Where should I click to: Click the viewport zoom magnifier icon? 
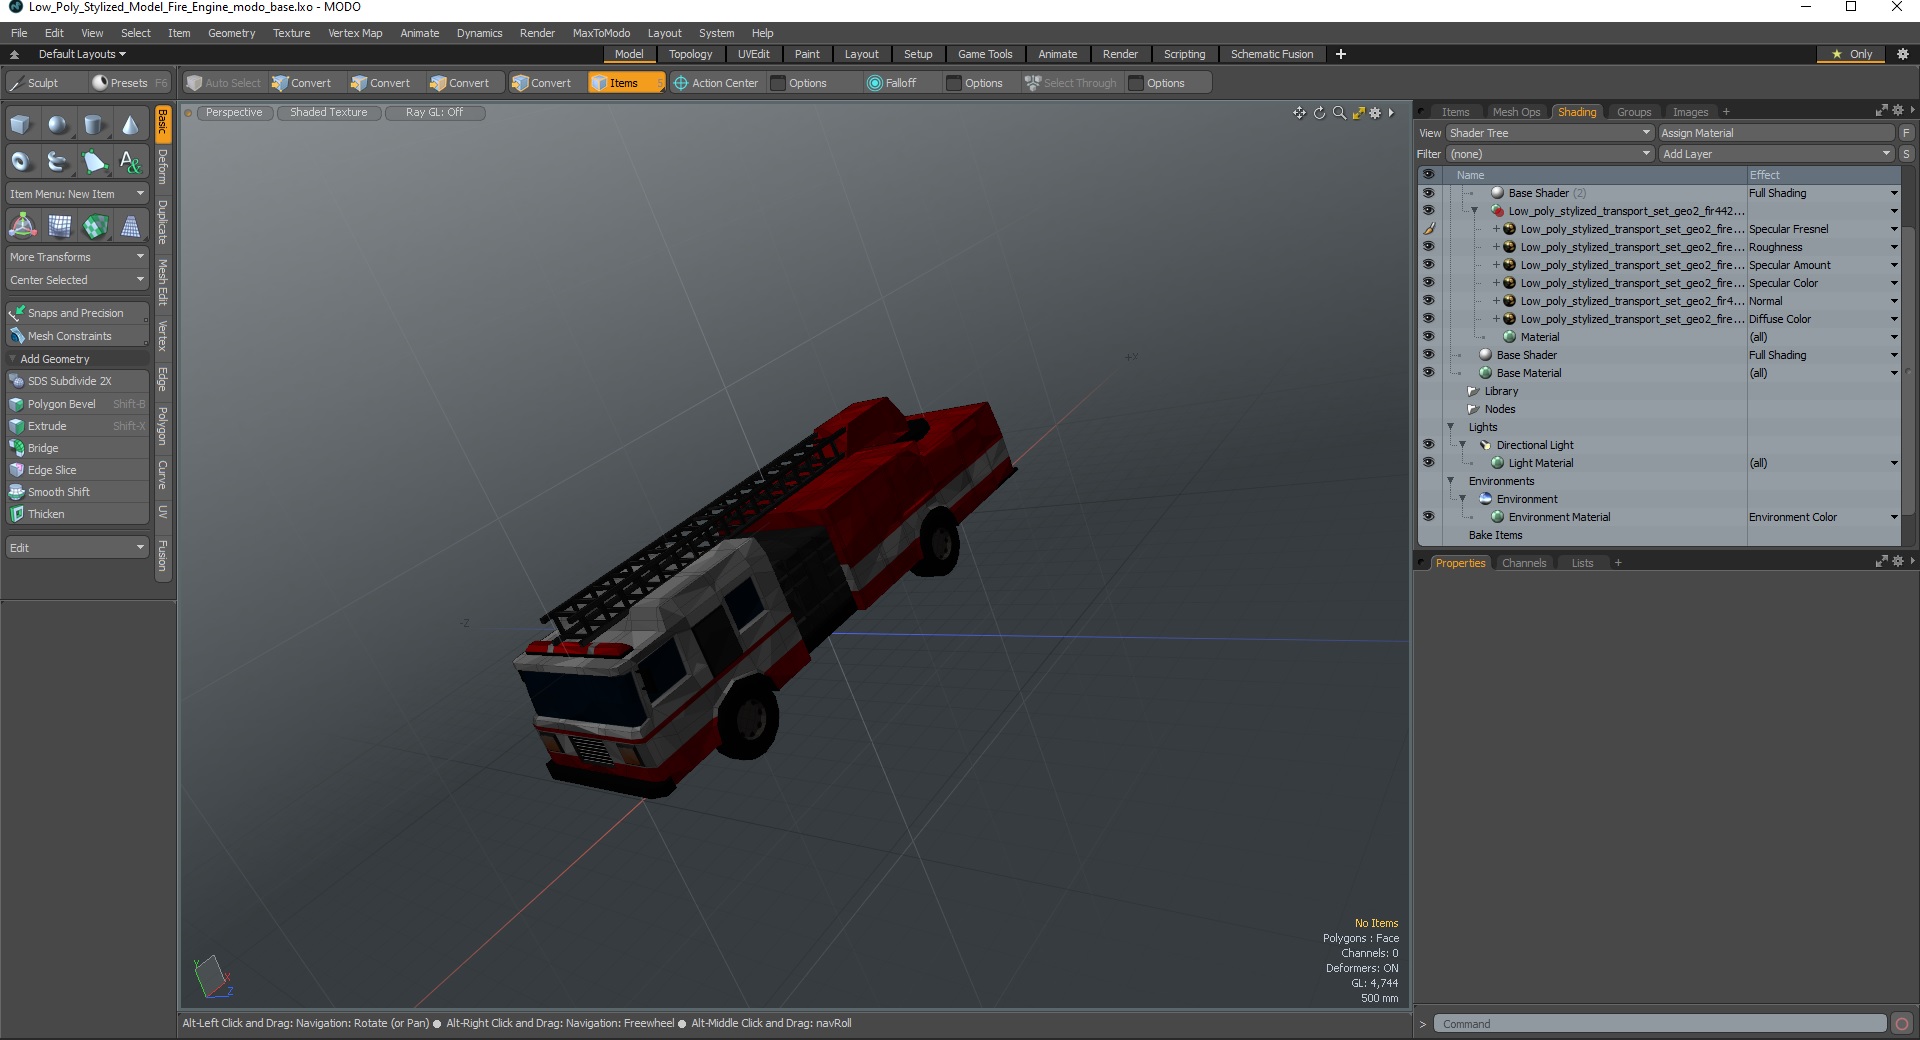1339,113
